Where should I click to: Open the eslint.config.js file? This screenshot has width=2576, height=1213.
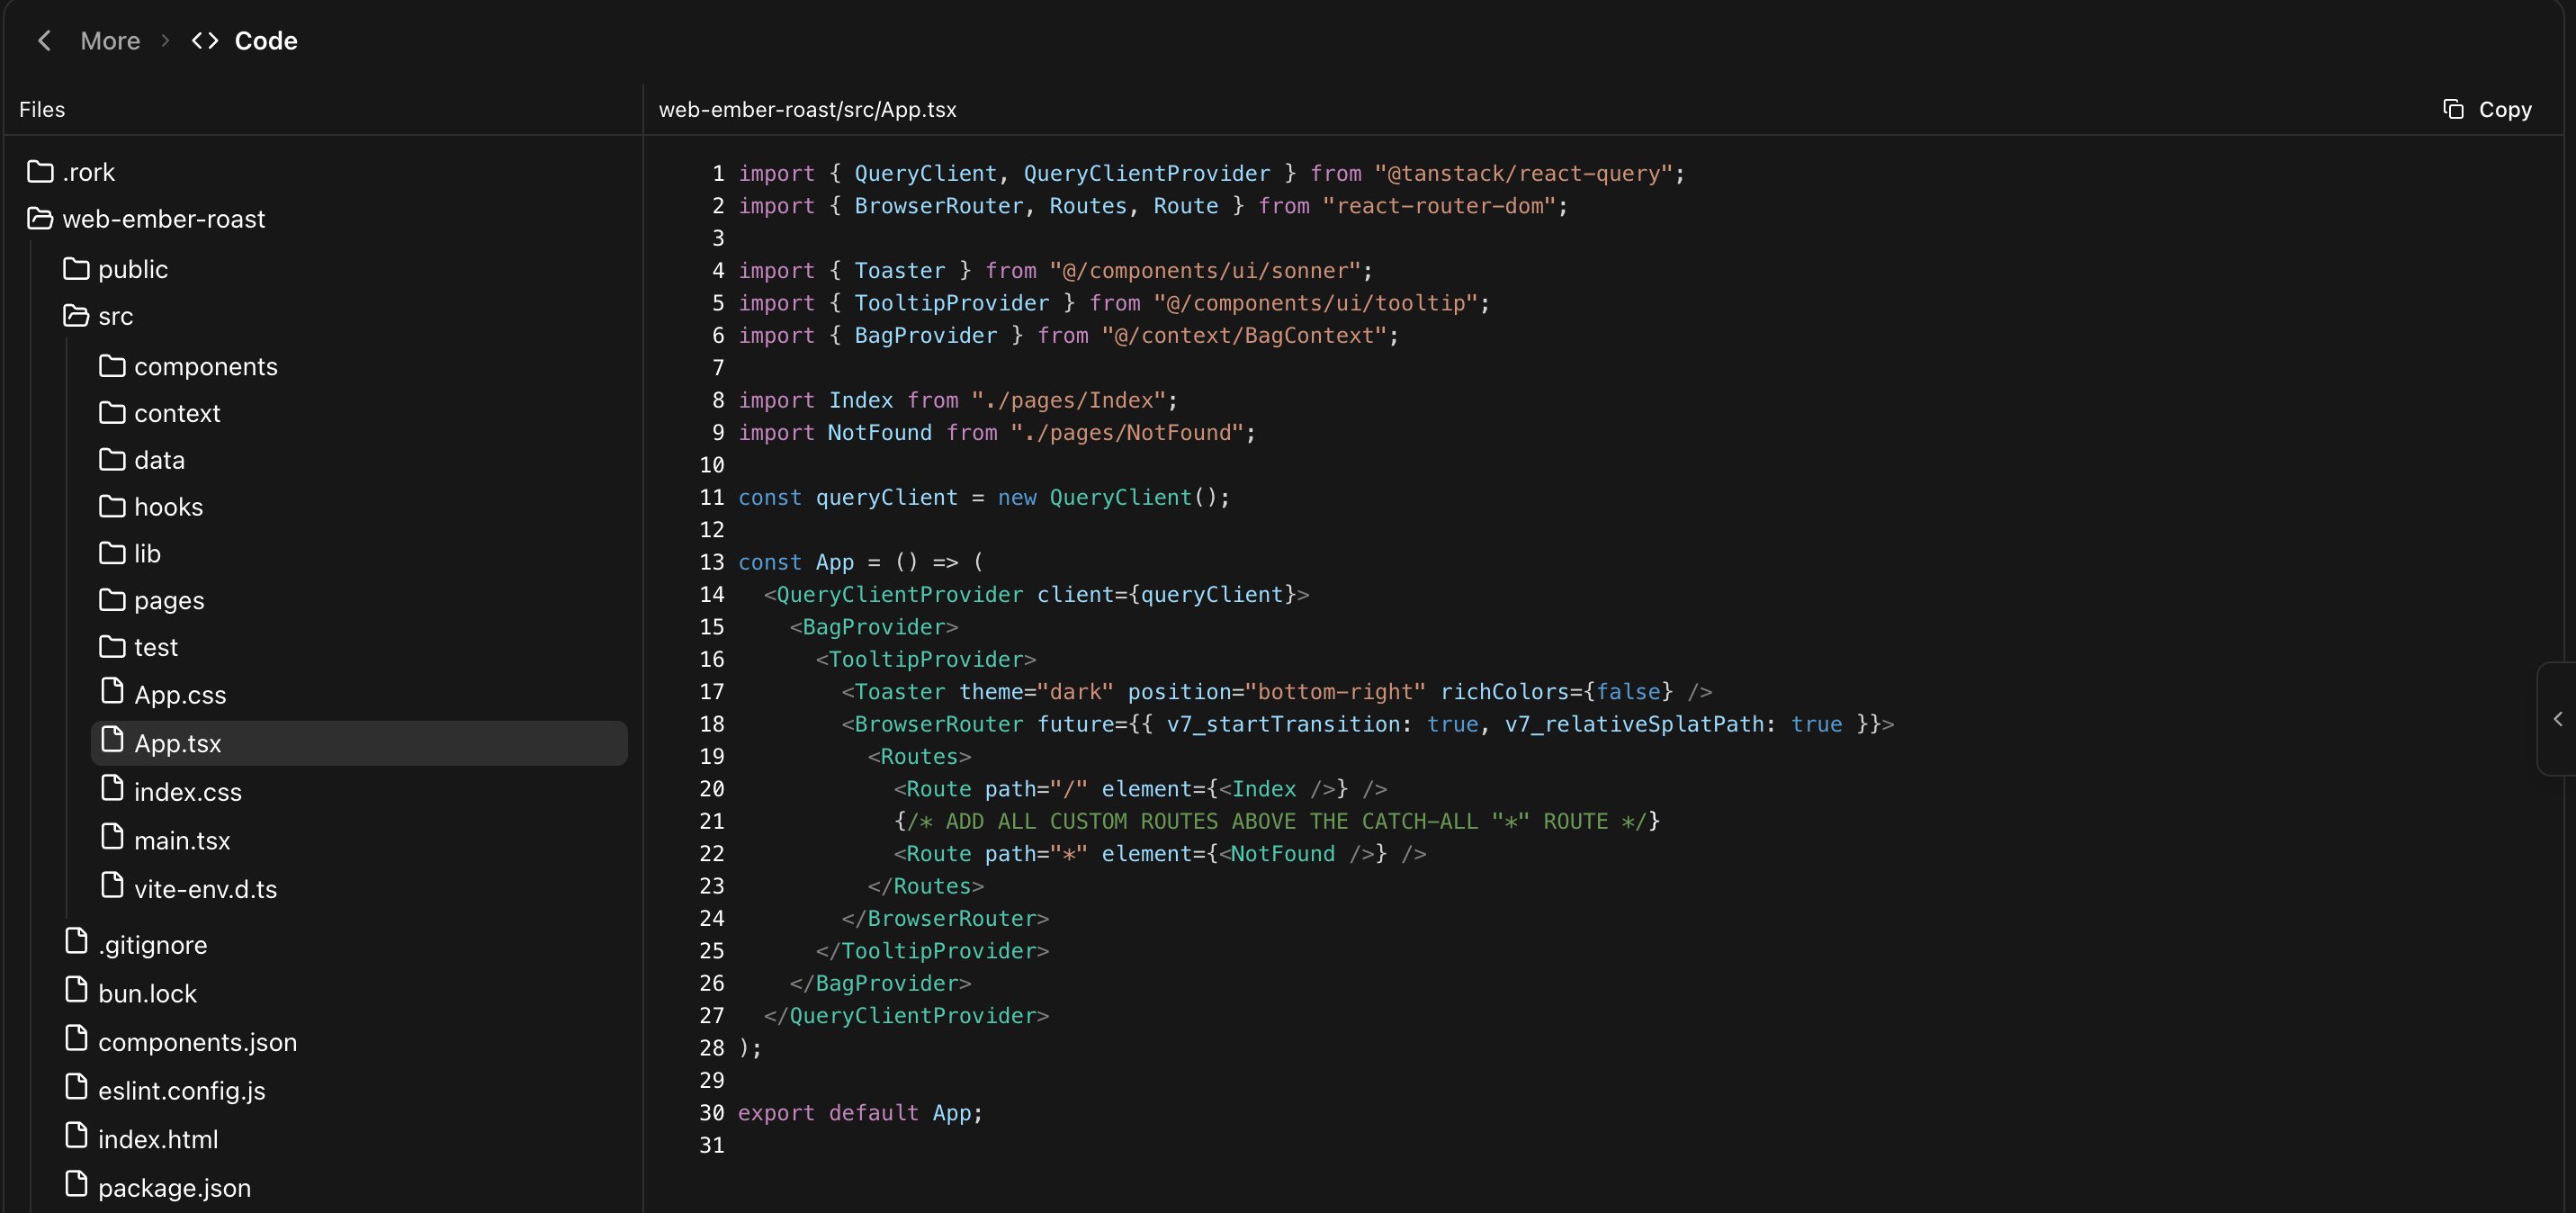click(x=164, y=1090)
